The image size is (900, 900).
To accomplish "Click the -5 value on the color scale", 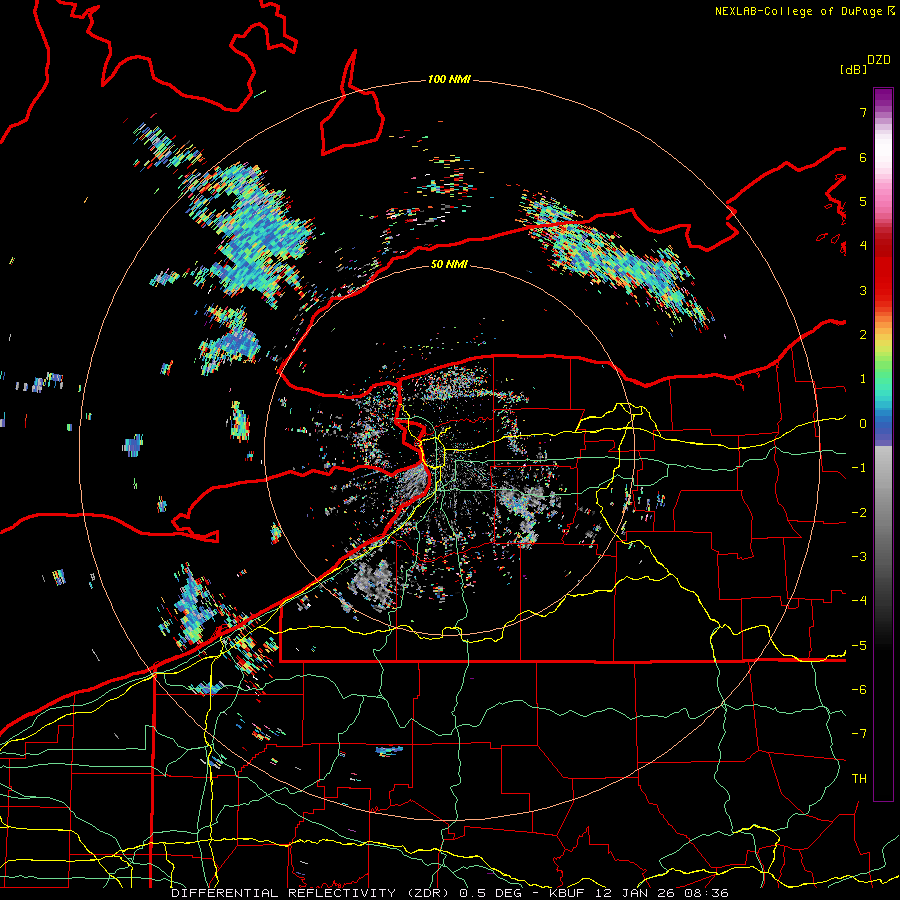I will click(x=859, y=646).
